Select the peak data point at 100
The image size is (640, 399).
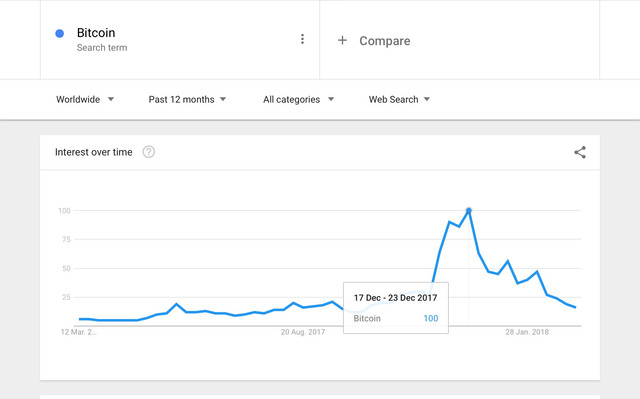(469, 211)
